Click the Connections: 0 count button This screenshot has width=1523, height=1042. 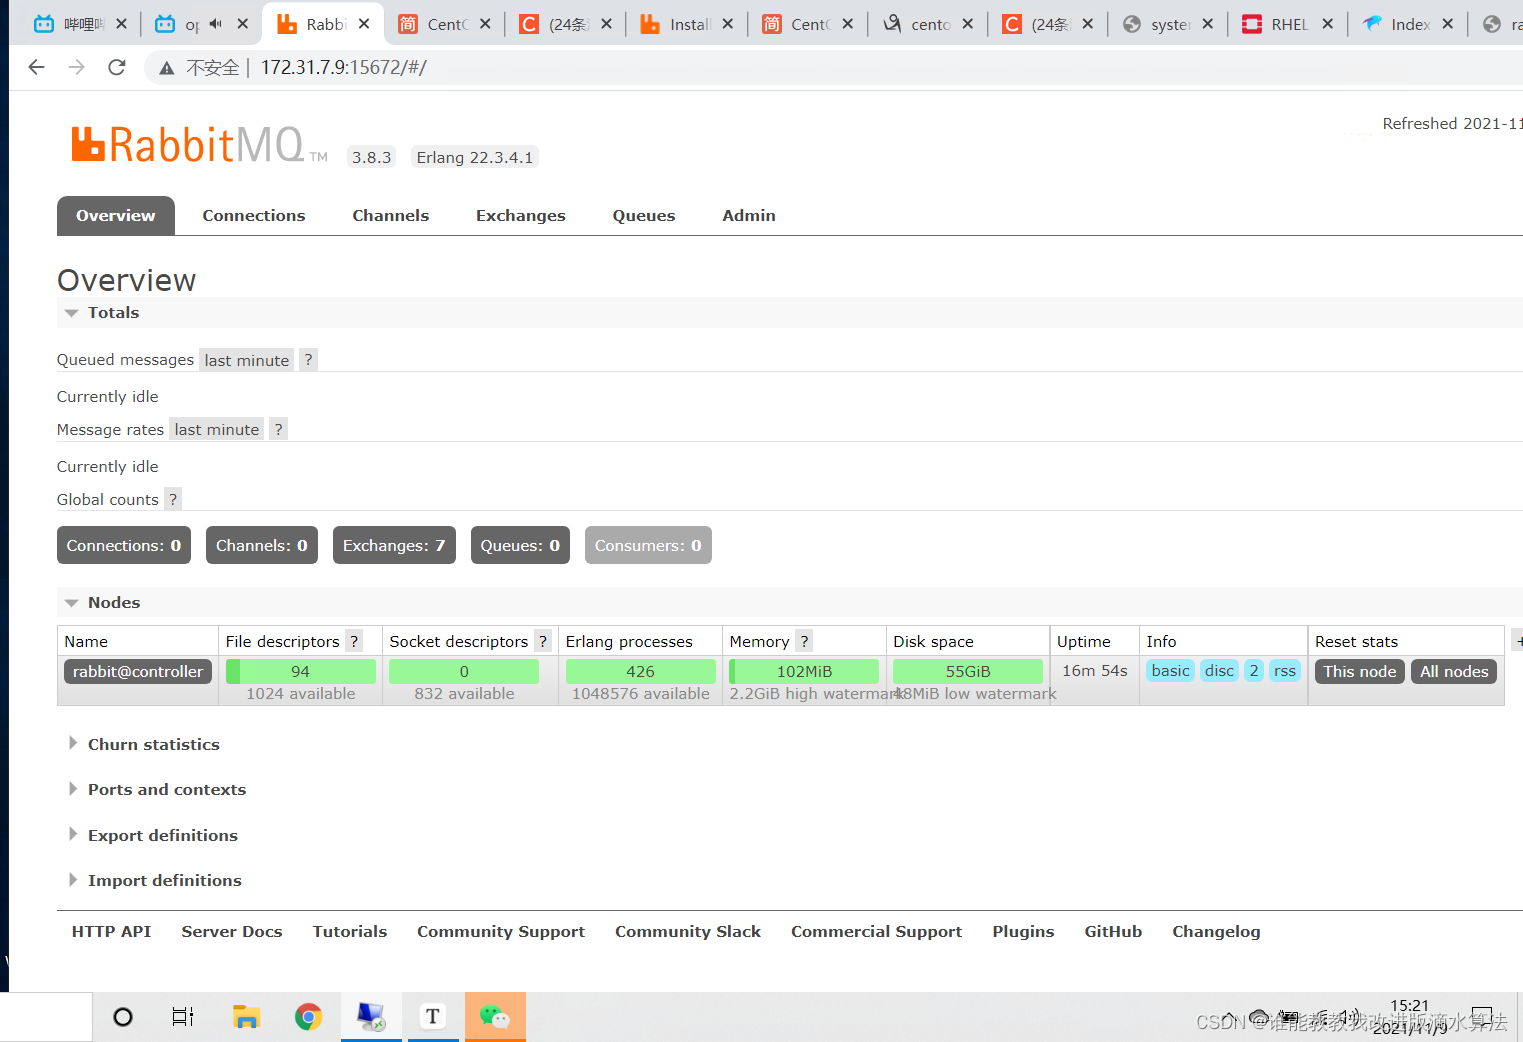pyautogui.click(x=124, y=545)
